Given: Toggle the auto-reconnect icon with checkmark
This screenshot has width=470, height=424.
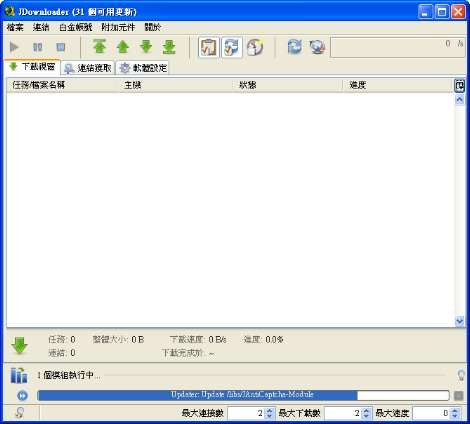Looking at the screenshot, I should 232,47.
